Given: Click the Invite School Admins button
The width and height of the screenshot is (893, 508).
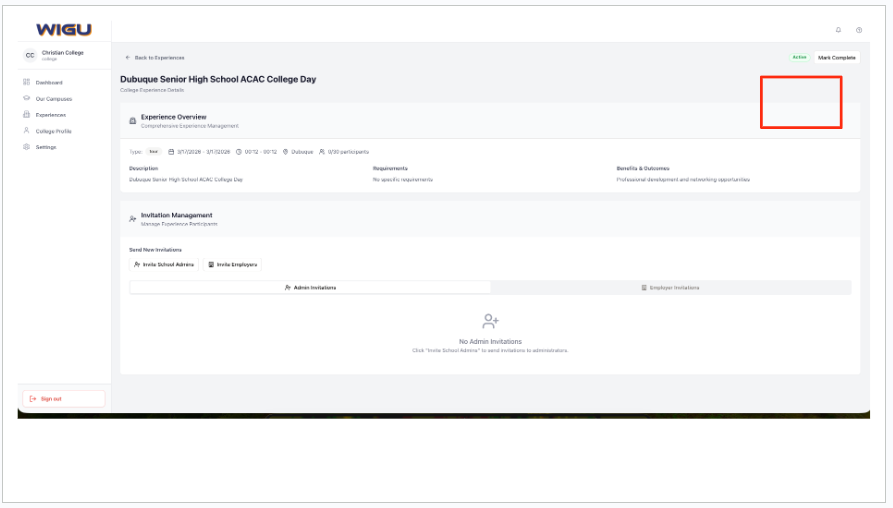Looking at the screenshot, I should point(164,265).
